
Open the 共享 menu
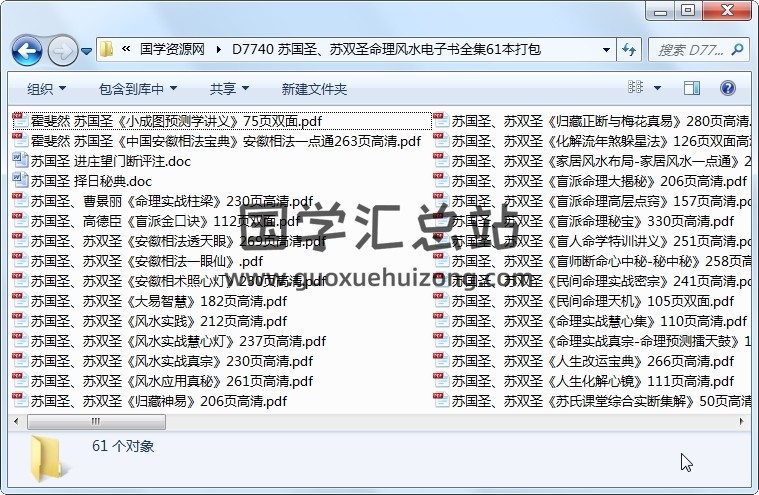(x=229, y=89)
